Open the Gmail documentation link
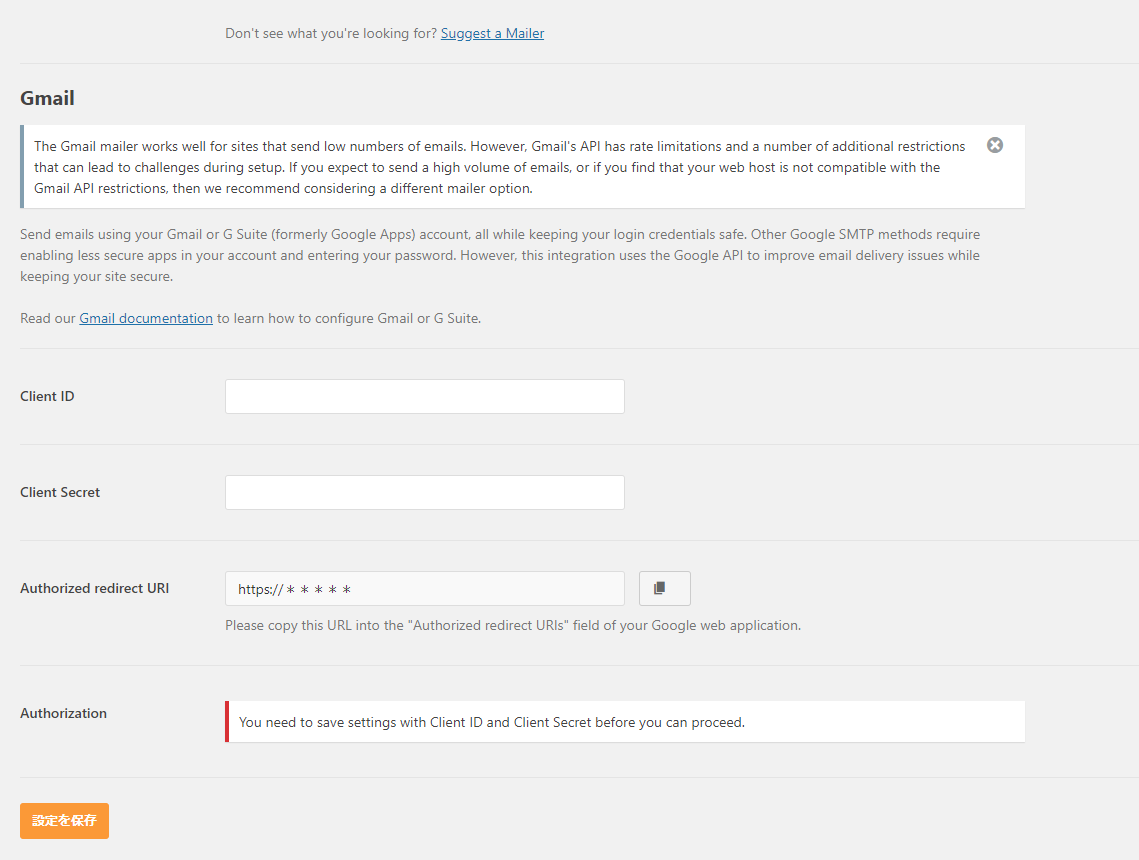1139x860 pixels. (146, 318)
